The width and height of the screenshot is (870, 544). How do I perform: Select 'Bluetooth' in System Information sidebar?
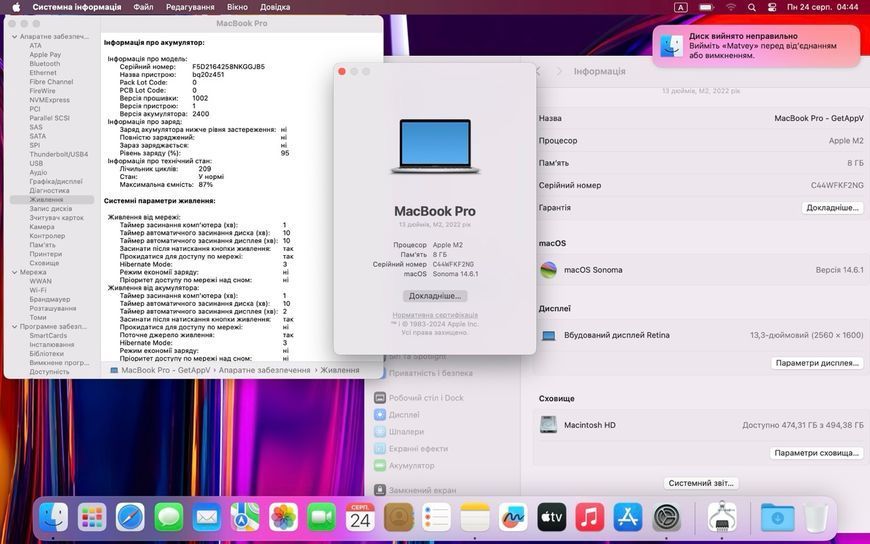click(45, 64)
